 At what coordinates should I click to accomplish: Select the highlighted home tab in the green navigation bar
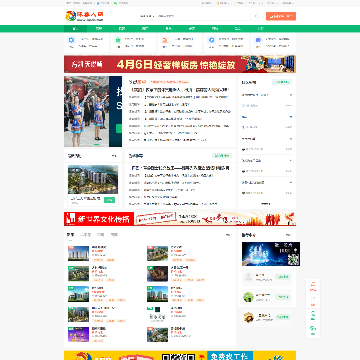click(x=75, y=29)
